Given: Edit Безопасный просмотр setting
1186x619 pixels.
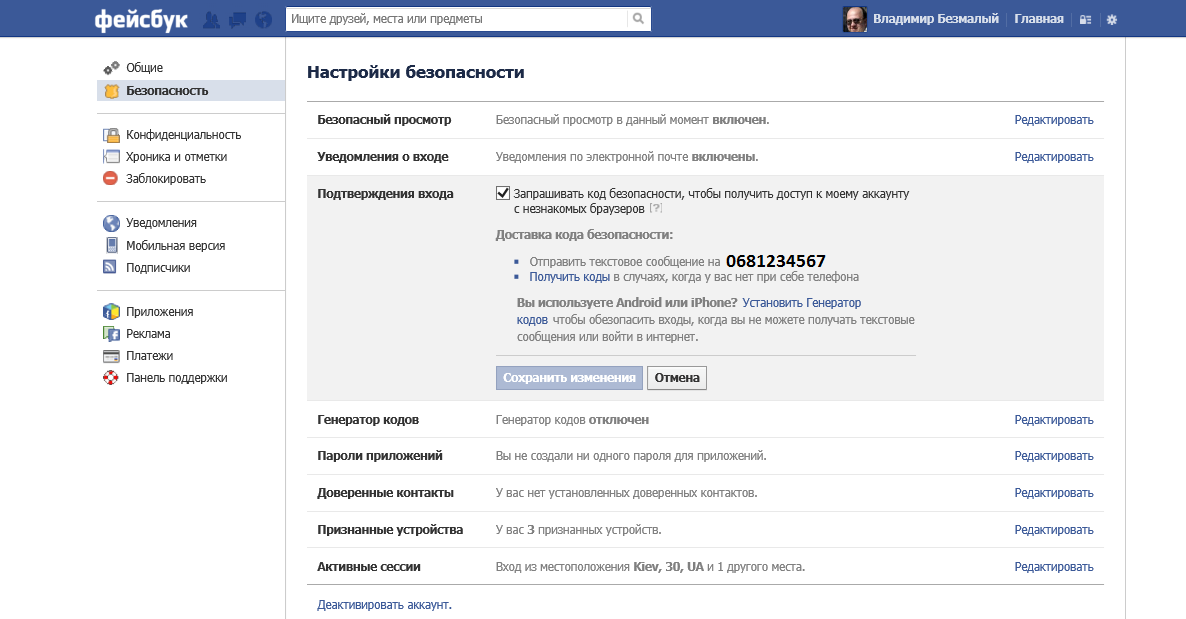Looking at the screenshot, I should (1054, 120).
